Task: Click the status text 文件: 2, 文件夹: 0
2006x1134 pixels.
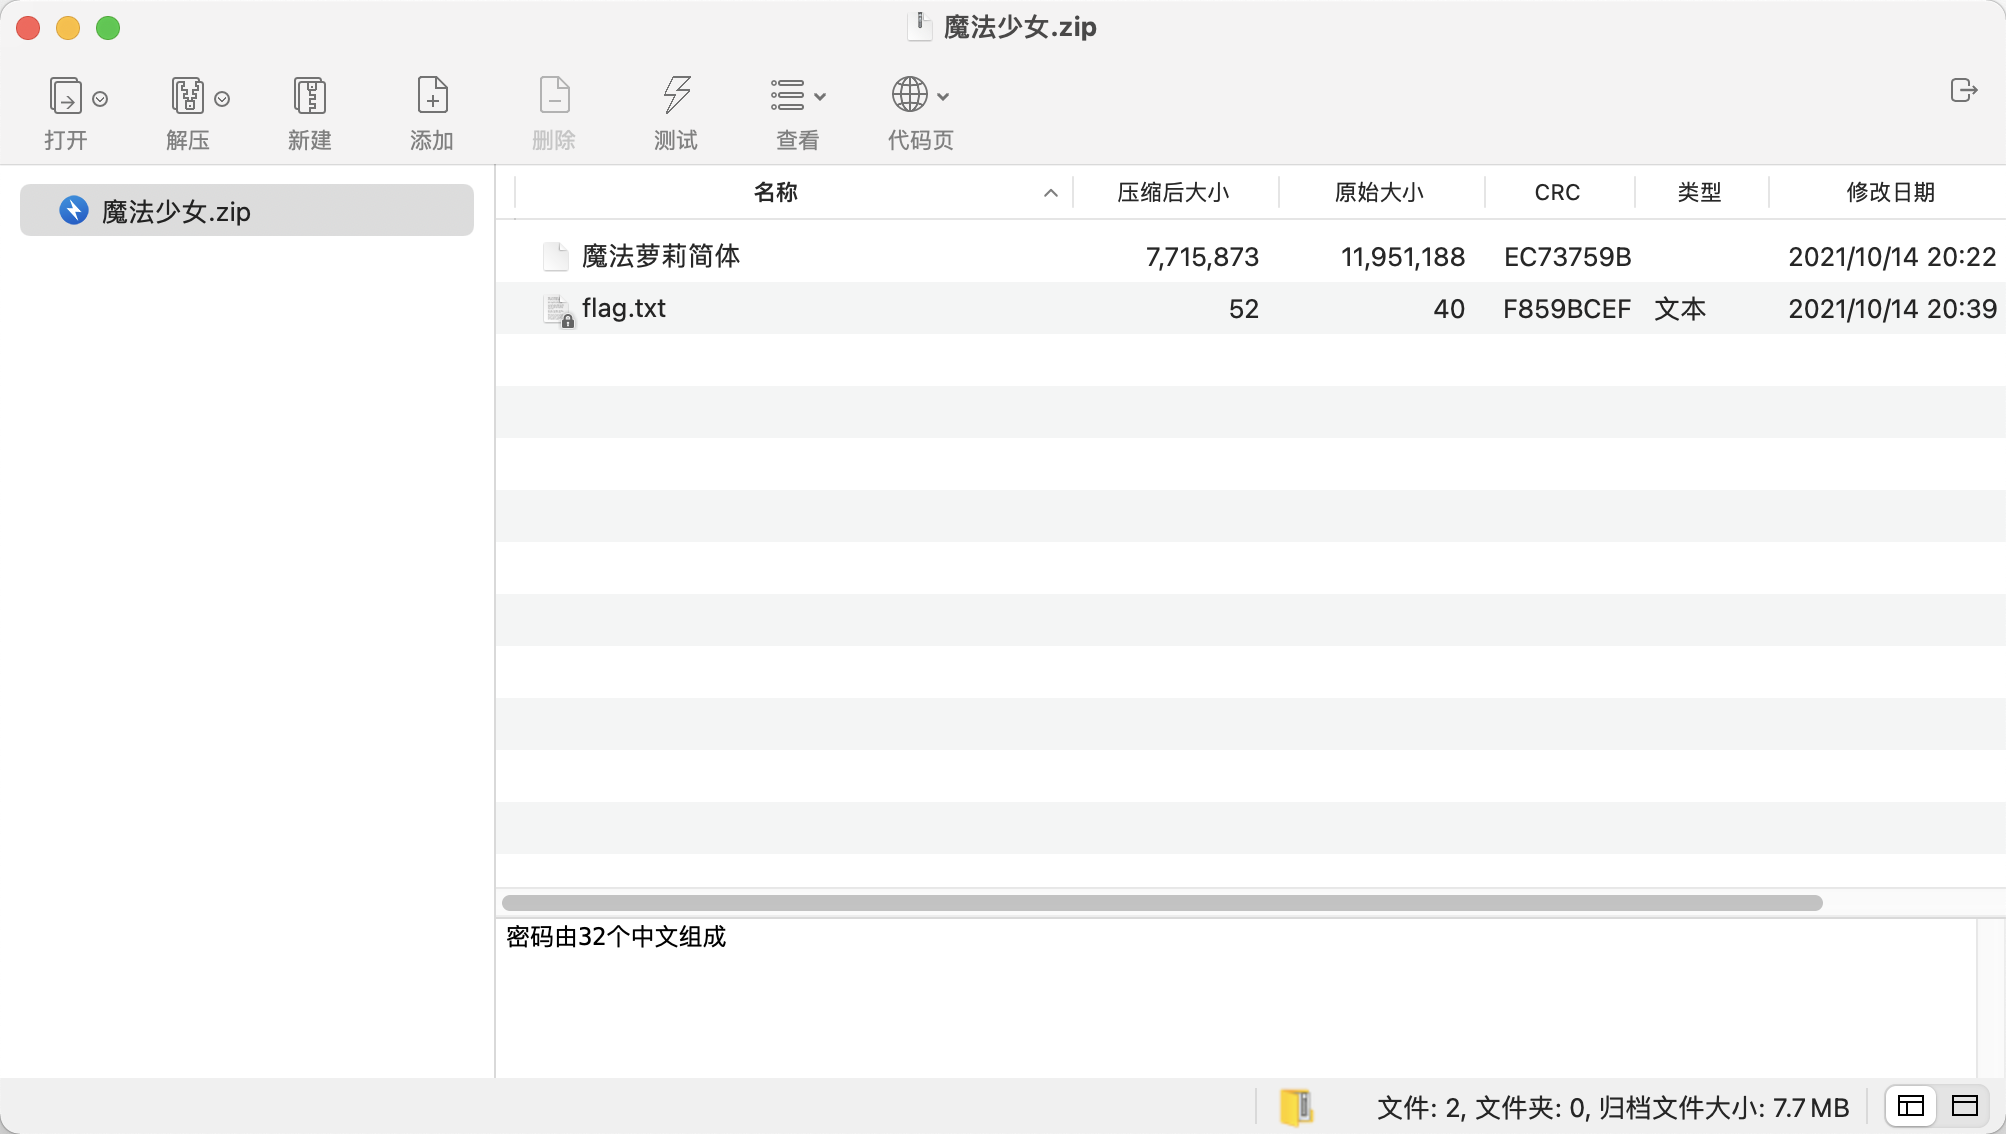Action: pyautogui.click(x=1482, y=1108)
